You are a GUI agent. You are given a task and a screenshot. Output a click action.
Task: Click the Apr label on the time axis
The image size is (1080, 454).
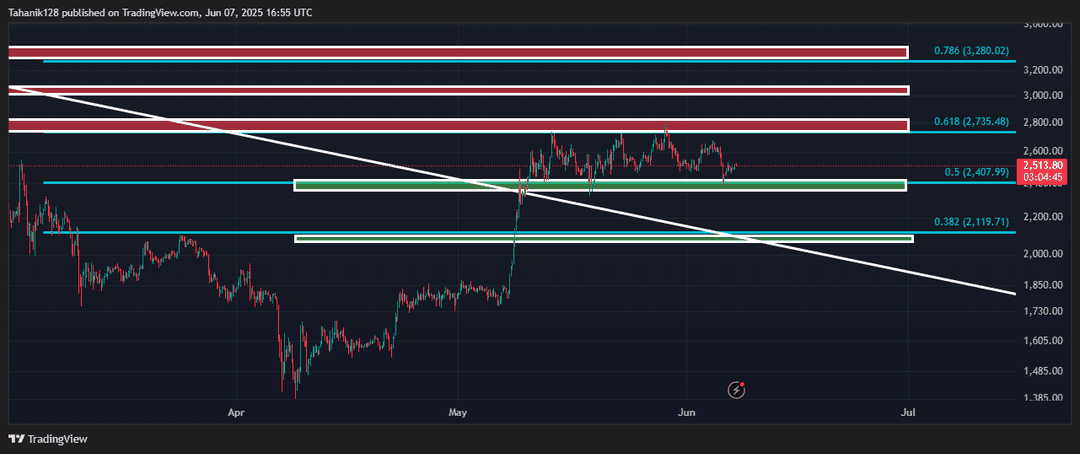point(236,413)
